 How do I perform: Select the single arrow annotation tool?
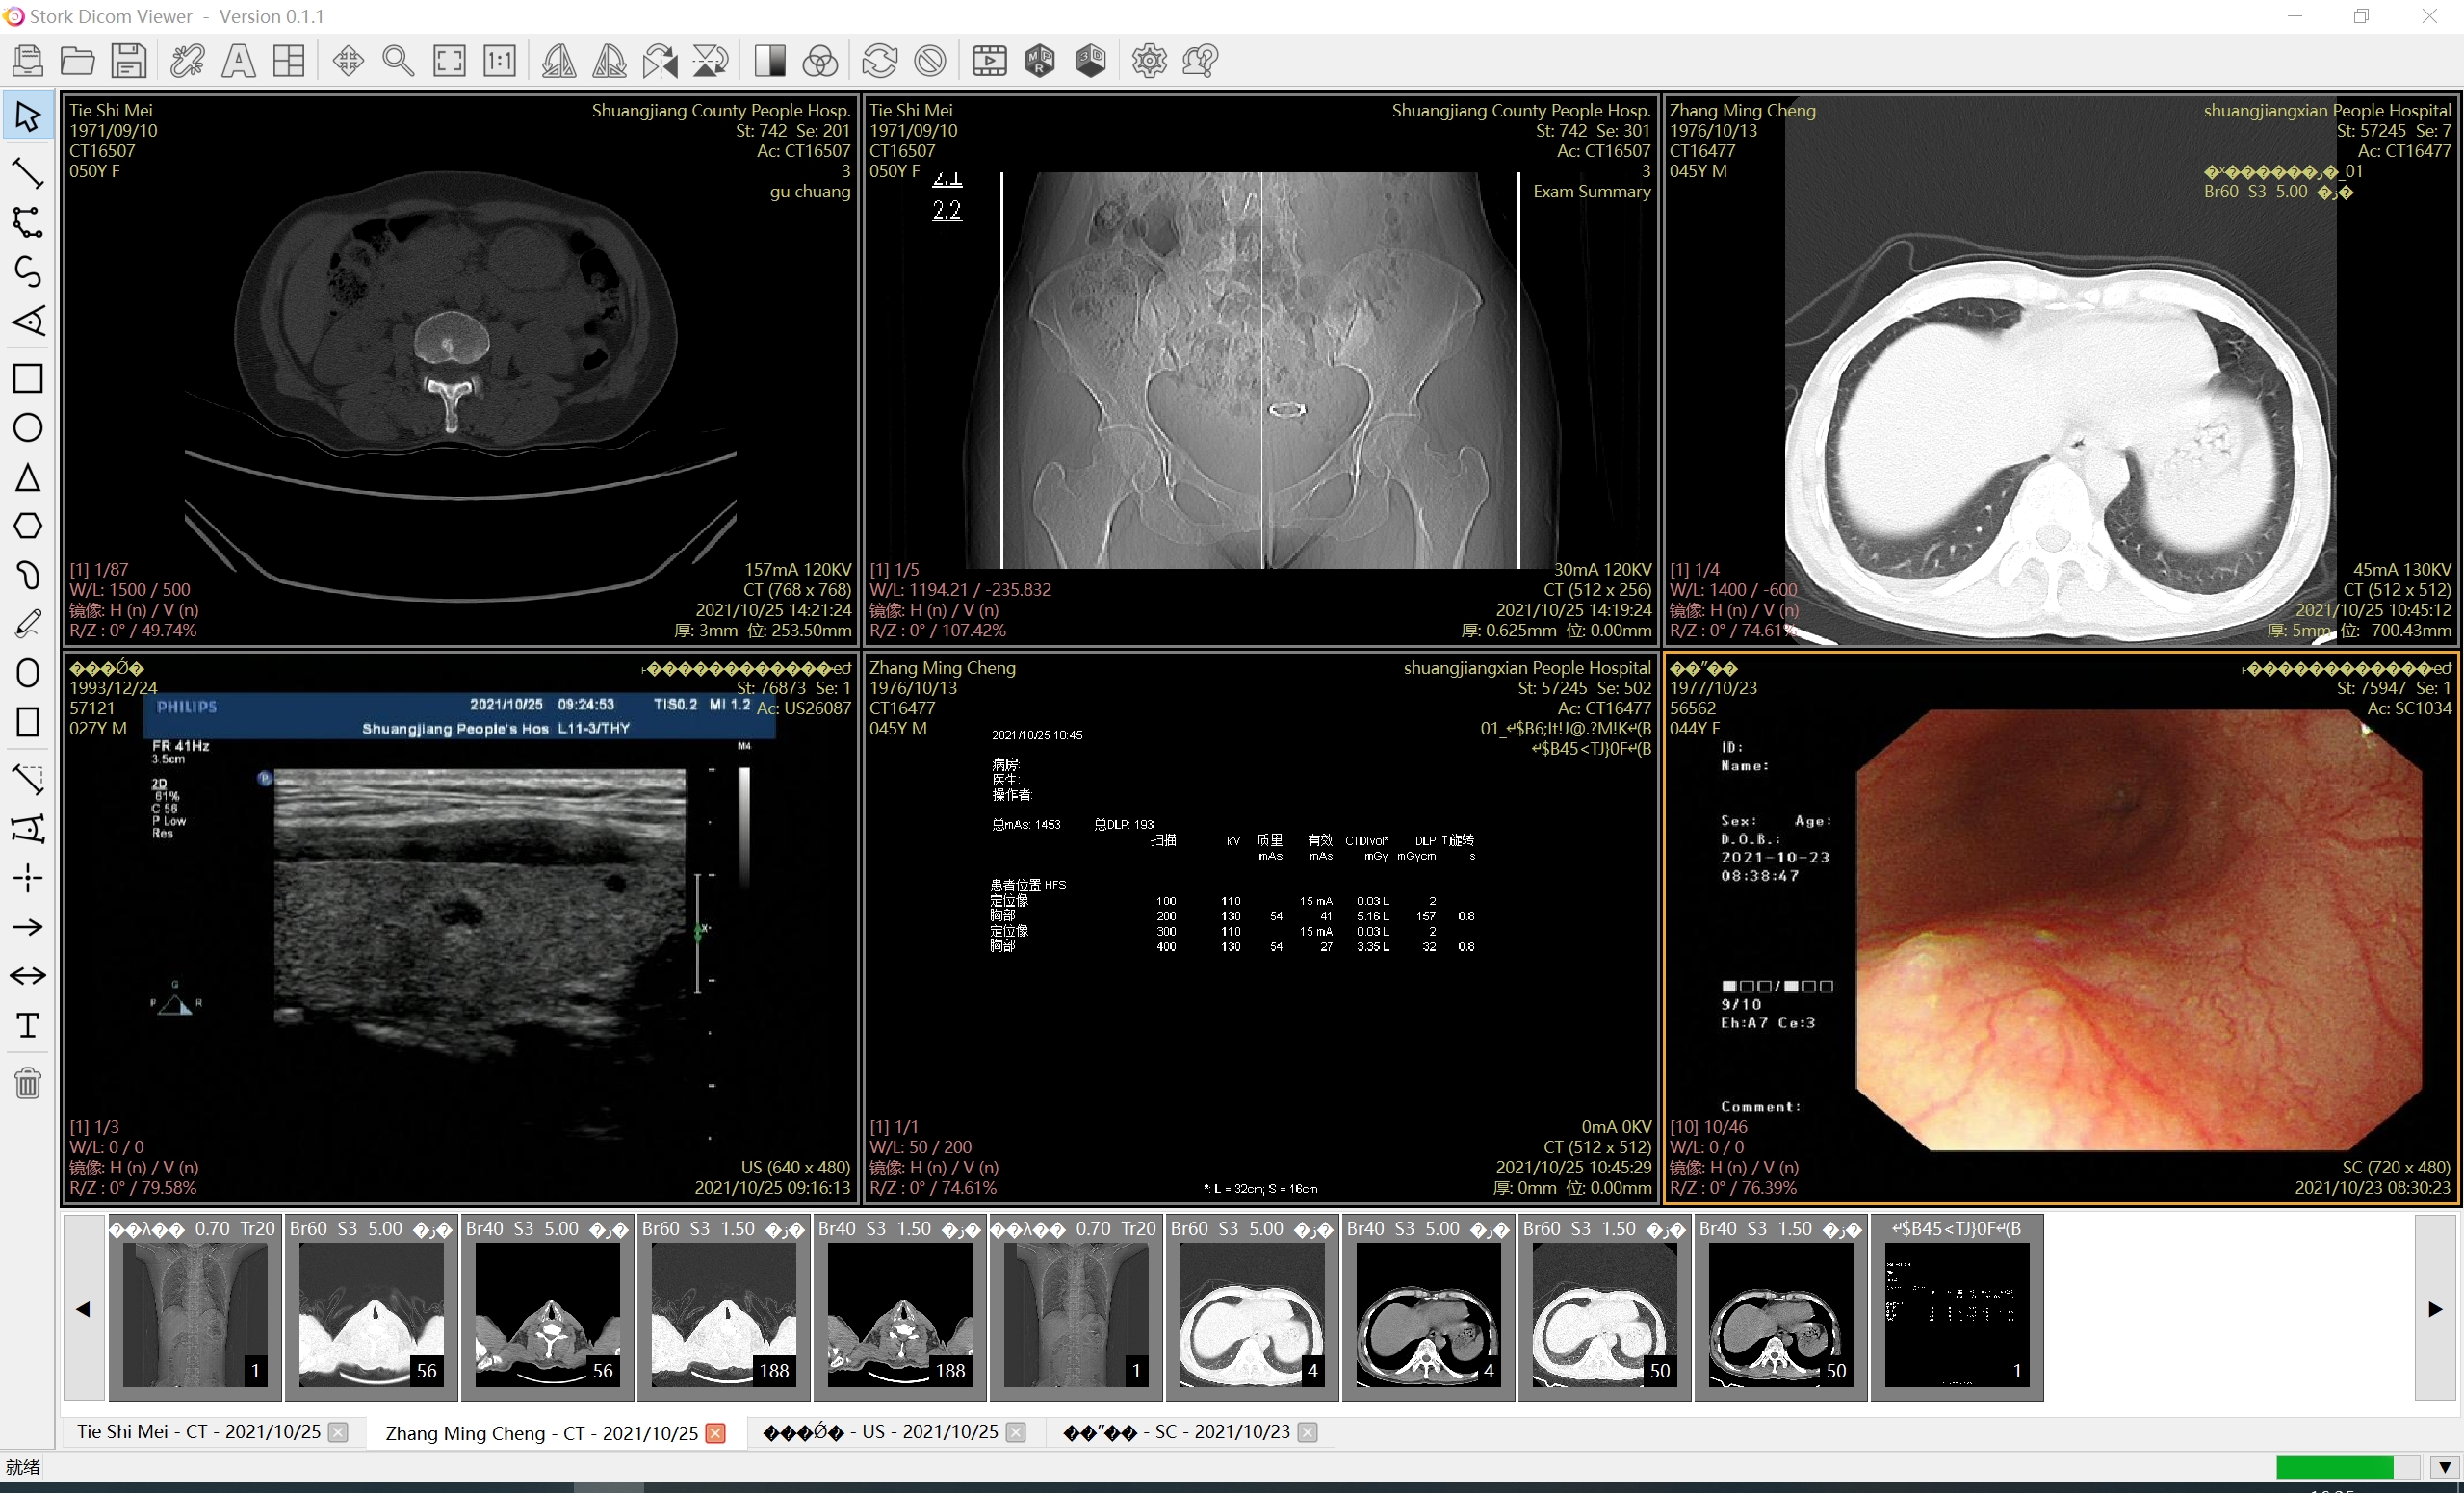28,927
